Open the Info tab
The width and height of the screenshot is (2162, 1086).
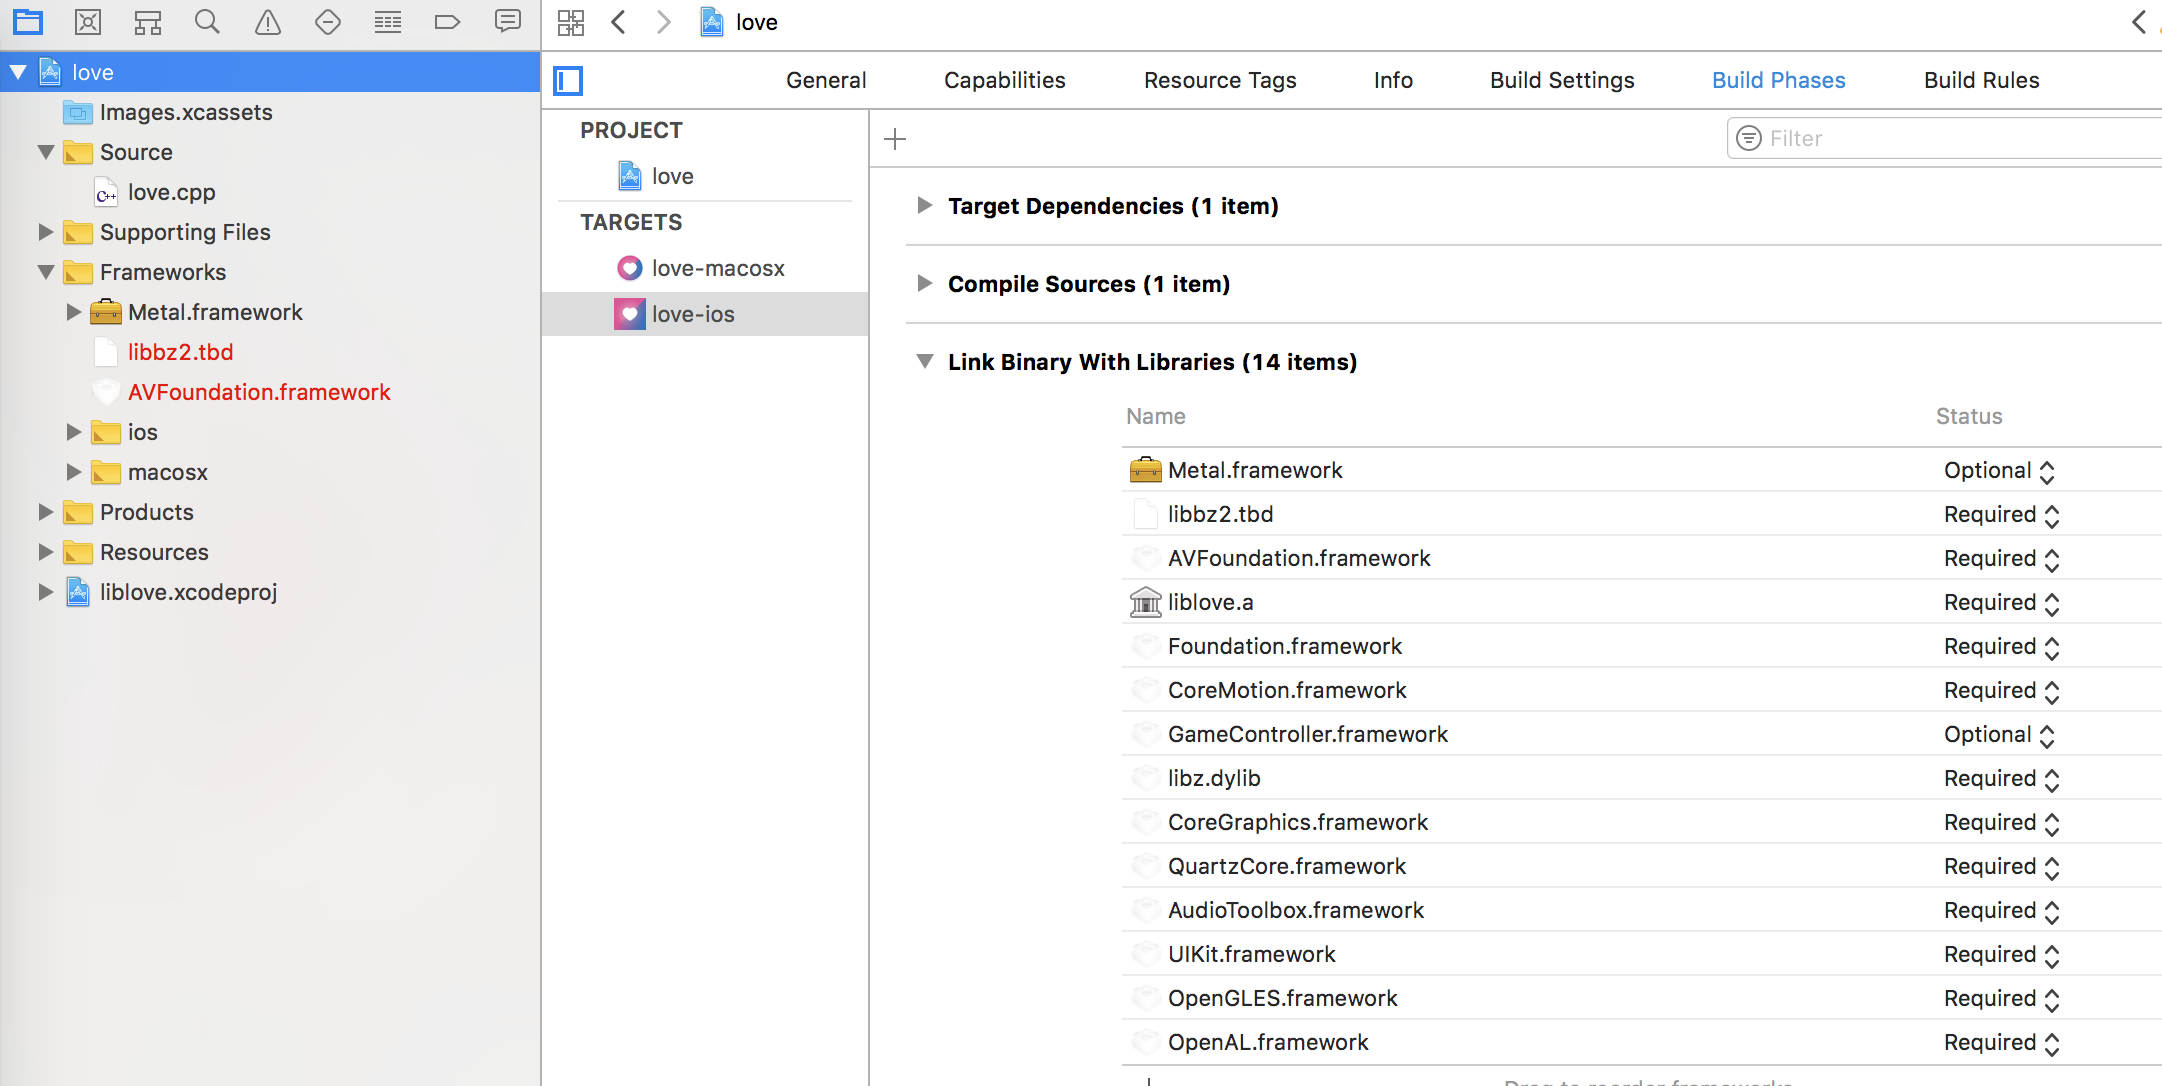pos(1393,80)
